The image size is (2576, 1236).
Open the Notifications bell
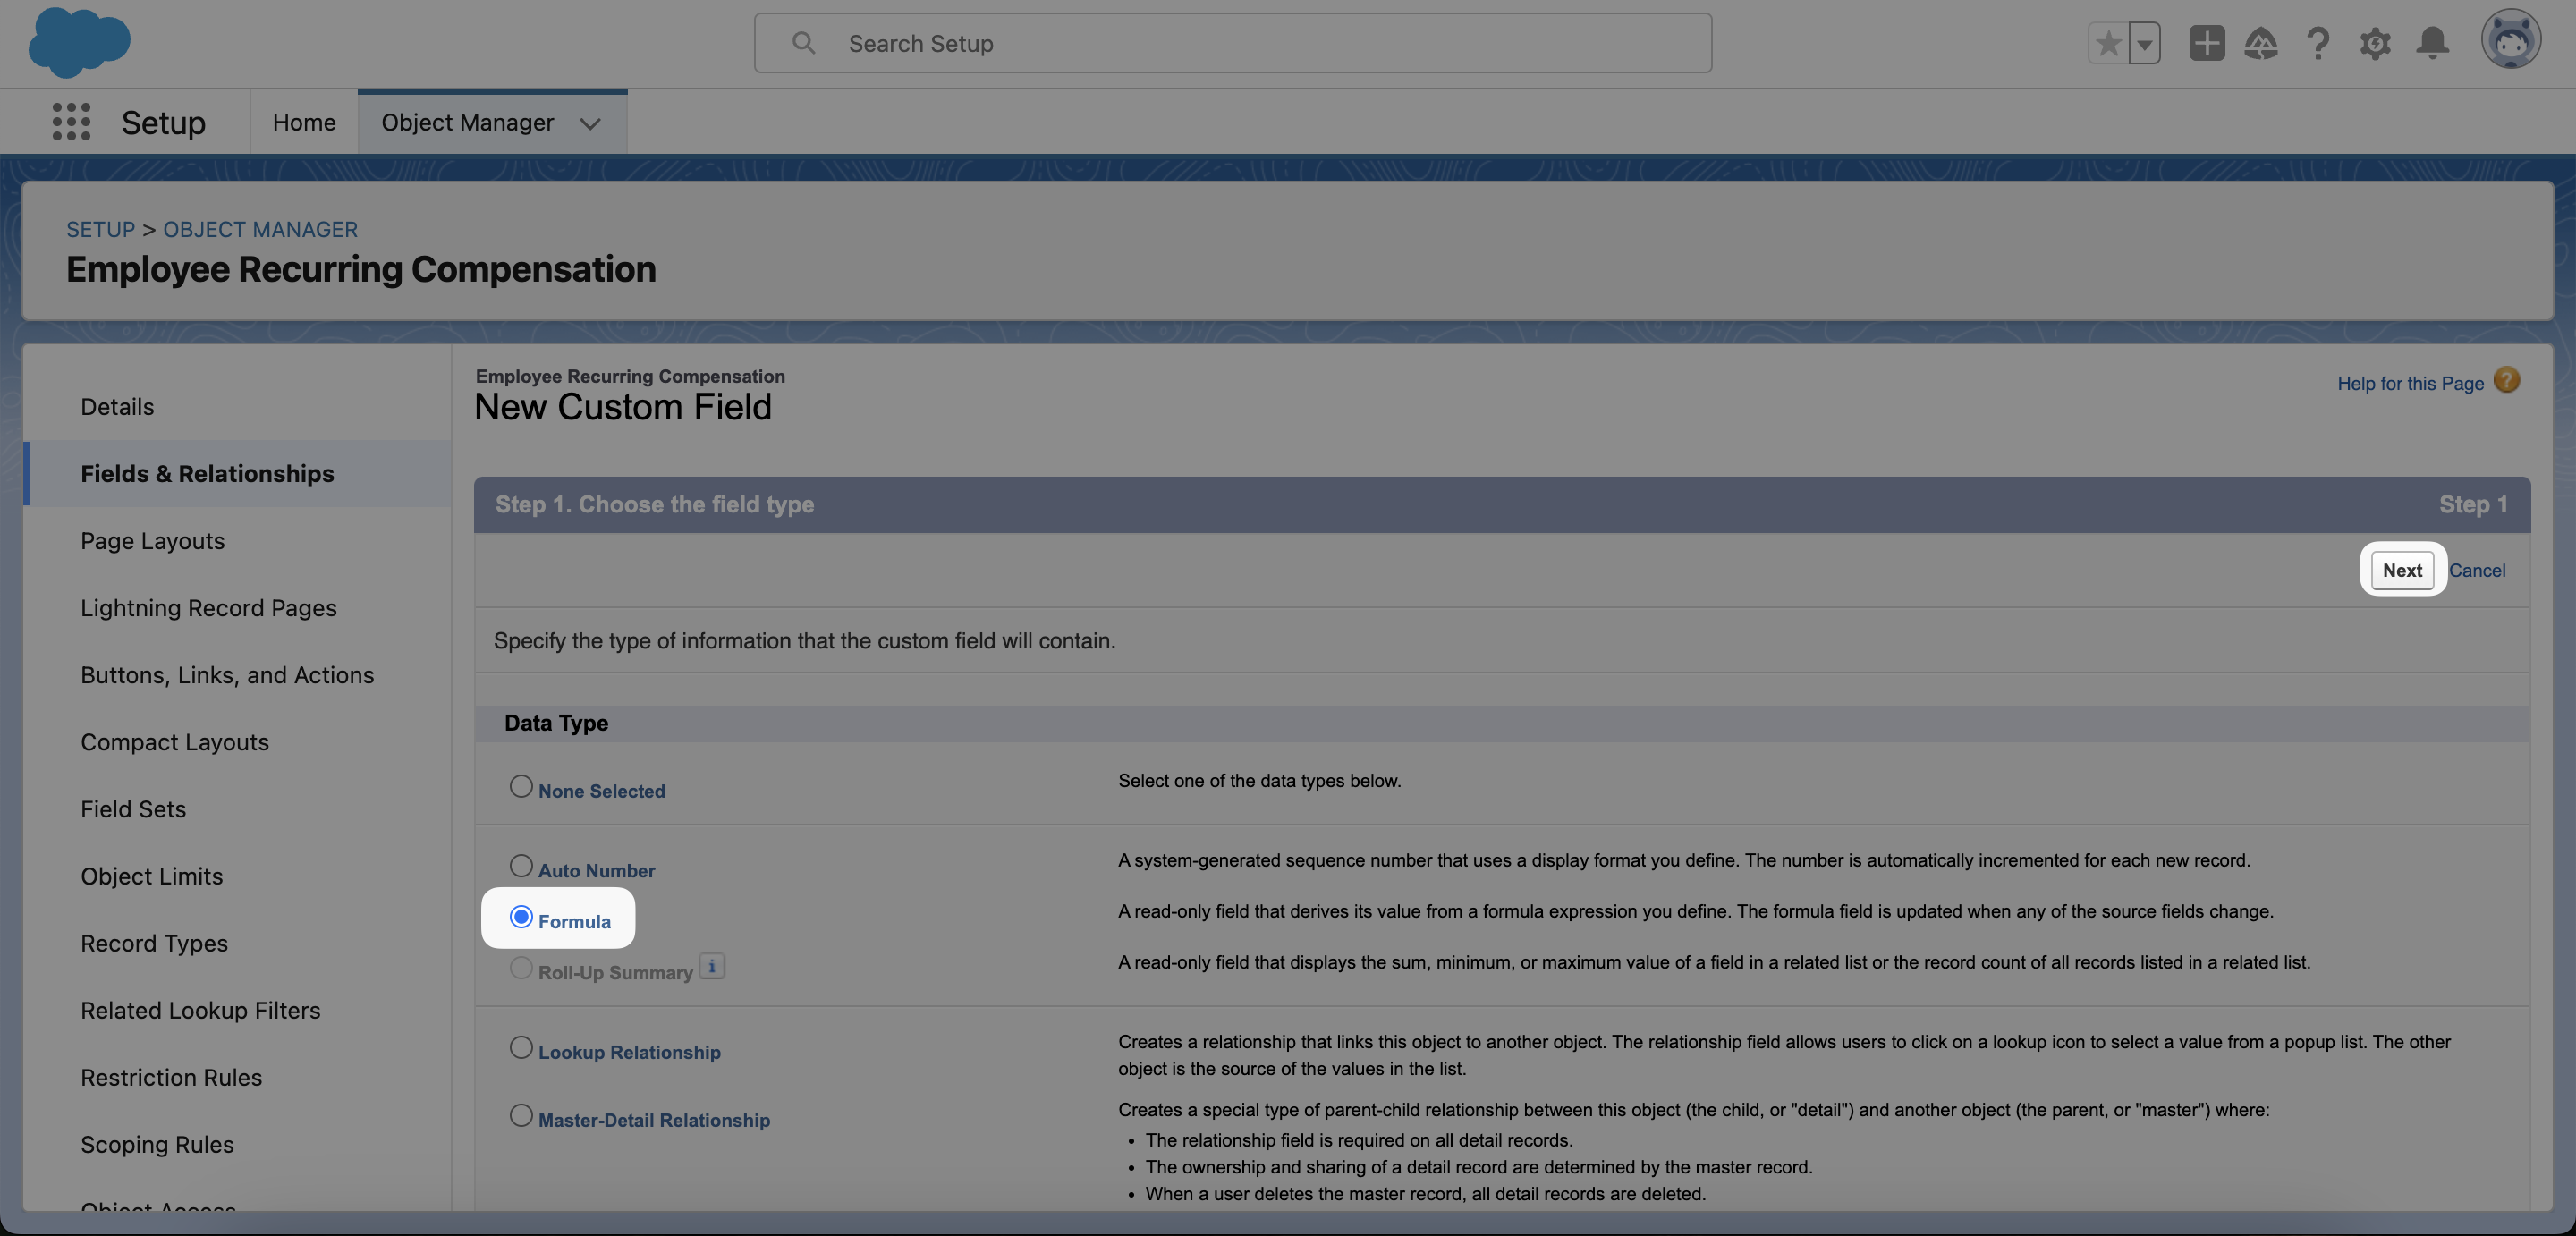point(2432,43)
